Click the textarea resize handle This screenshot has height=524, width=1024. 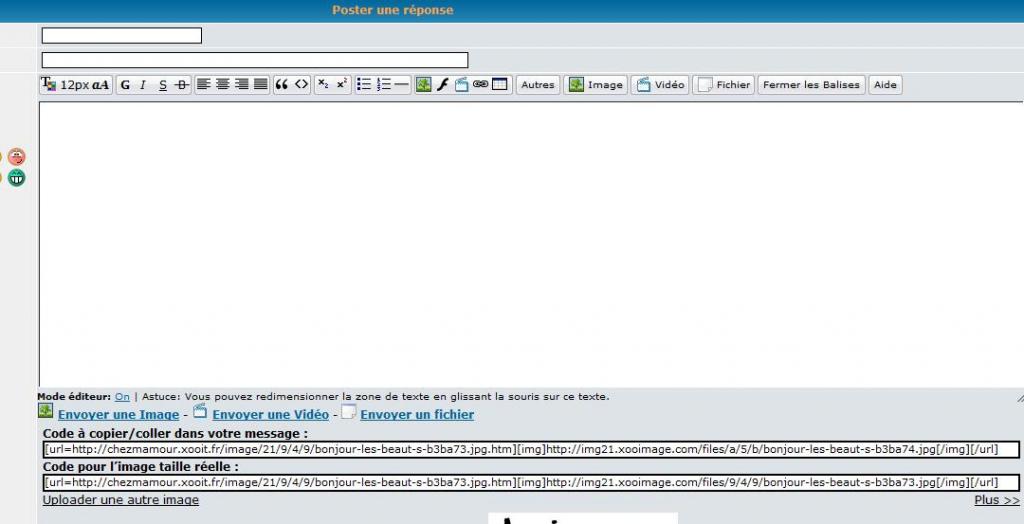1019,397
